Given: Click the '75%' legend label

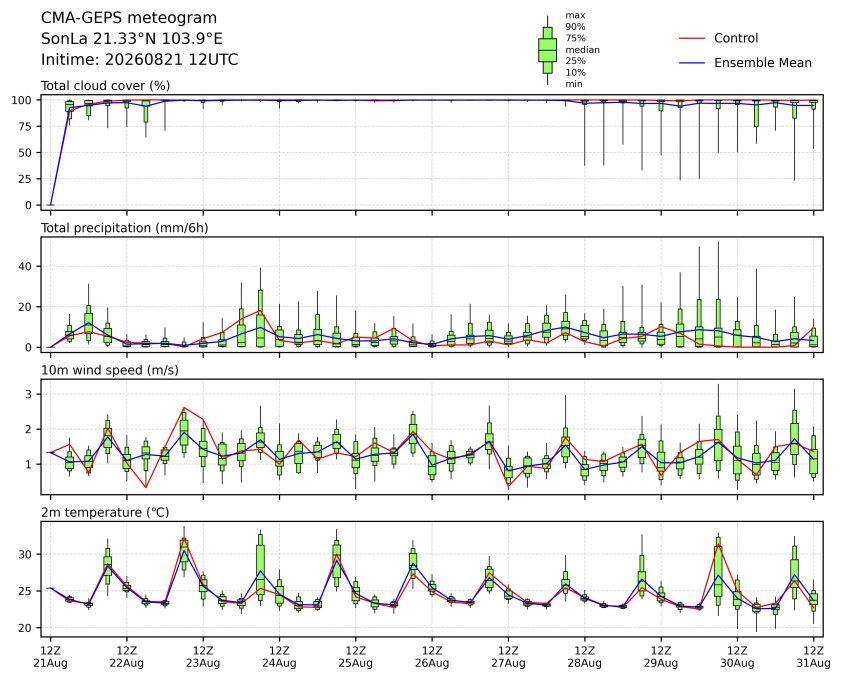Looking at the screenshot, I should pos(575,38).
